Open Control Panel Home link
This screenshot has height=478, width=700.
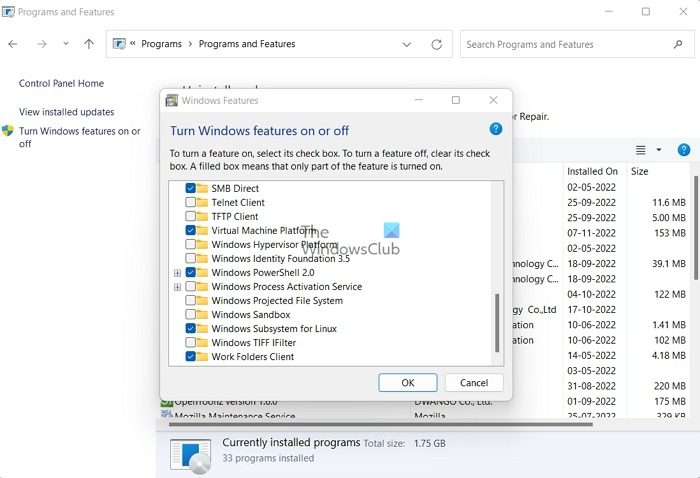[x=61, y=83]
